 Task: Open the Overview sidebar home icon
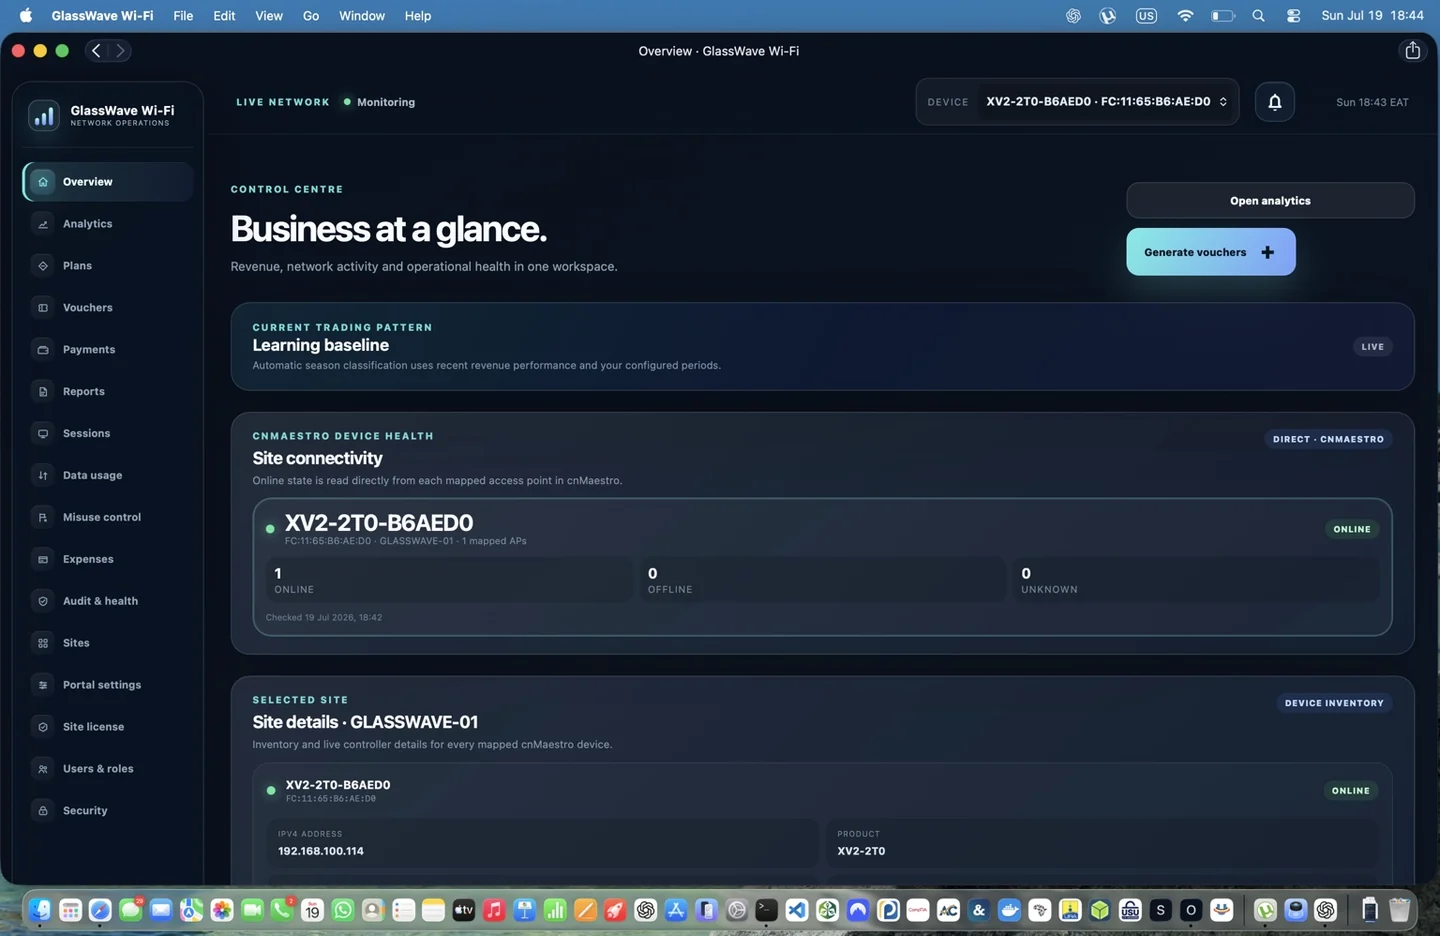click(43, 182)
